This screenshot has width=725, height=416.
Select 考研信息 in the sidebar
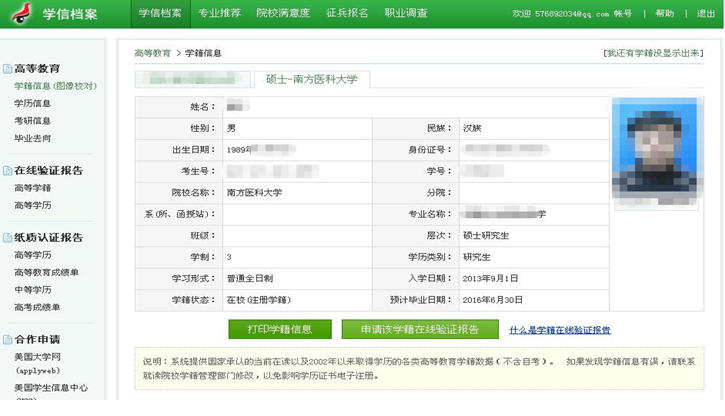tap(32, 120)
